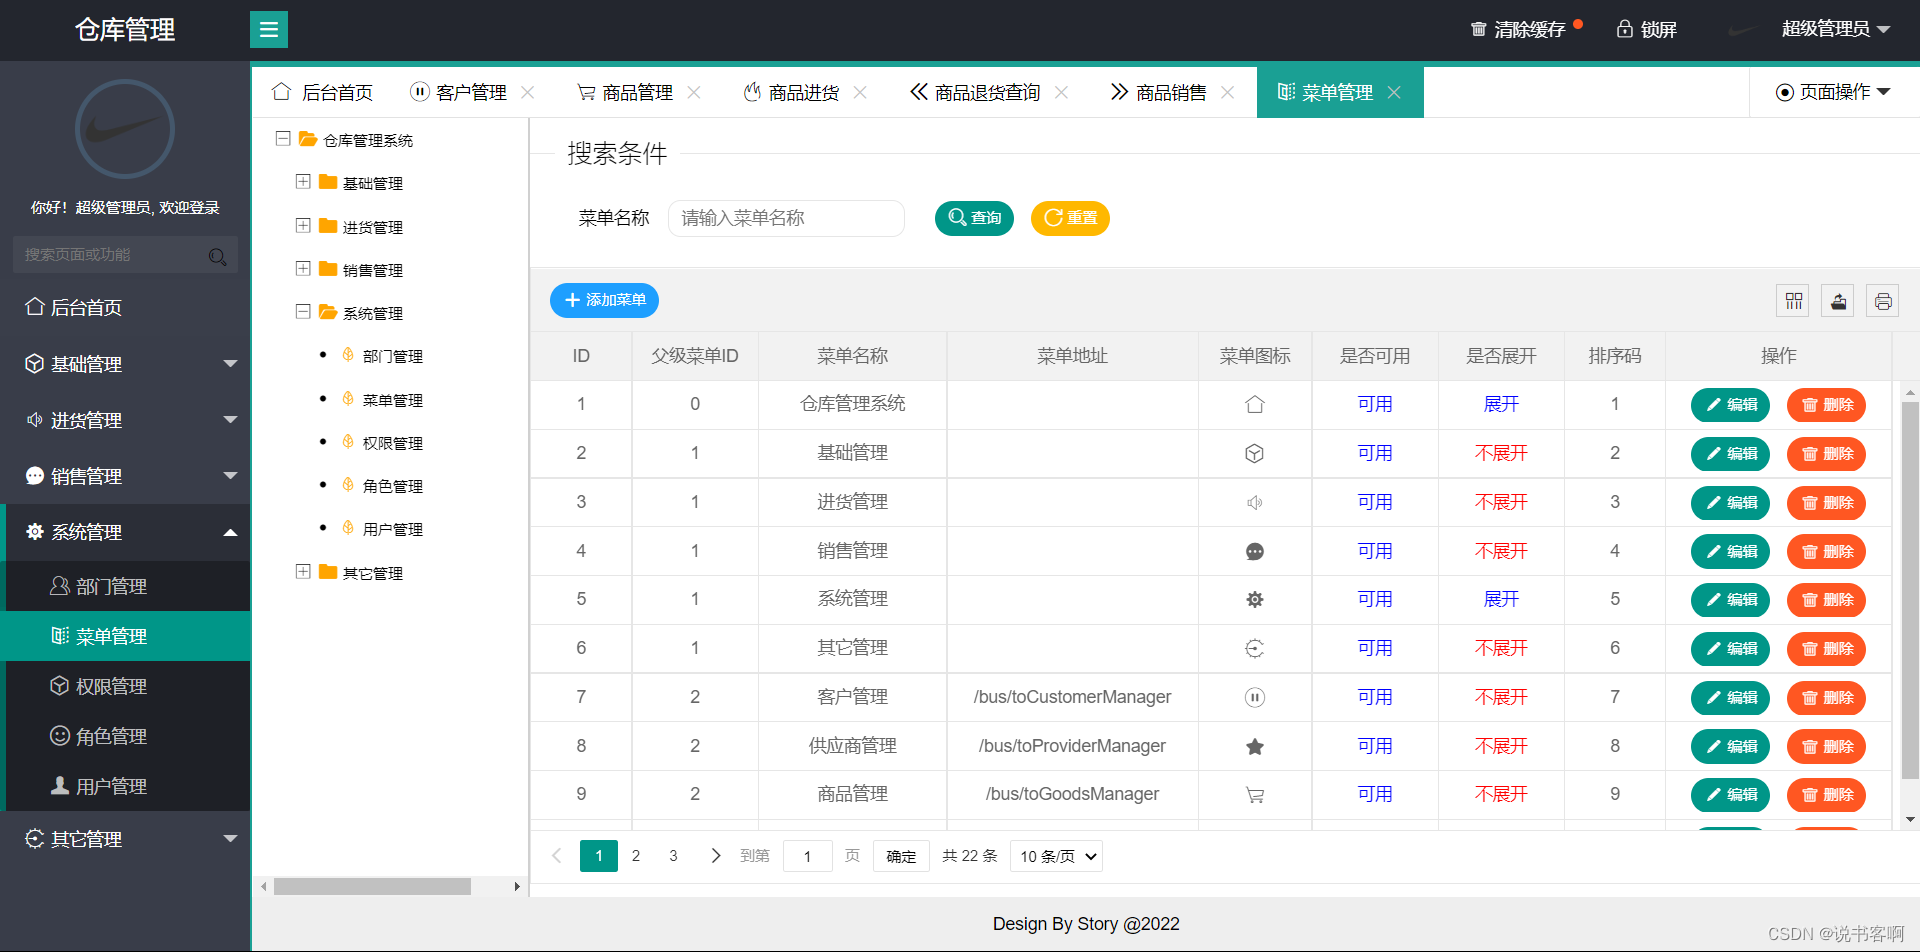Click the chat bubble icon in row 销售管理
This screenshot has width=1920, height=952.
(1255, 552)
